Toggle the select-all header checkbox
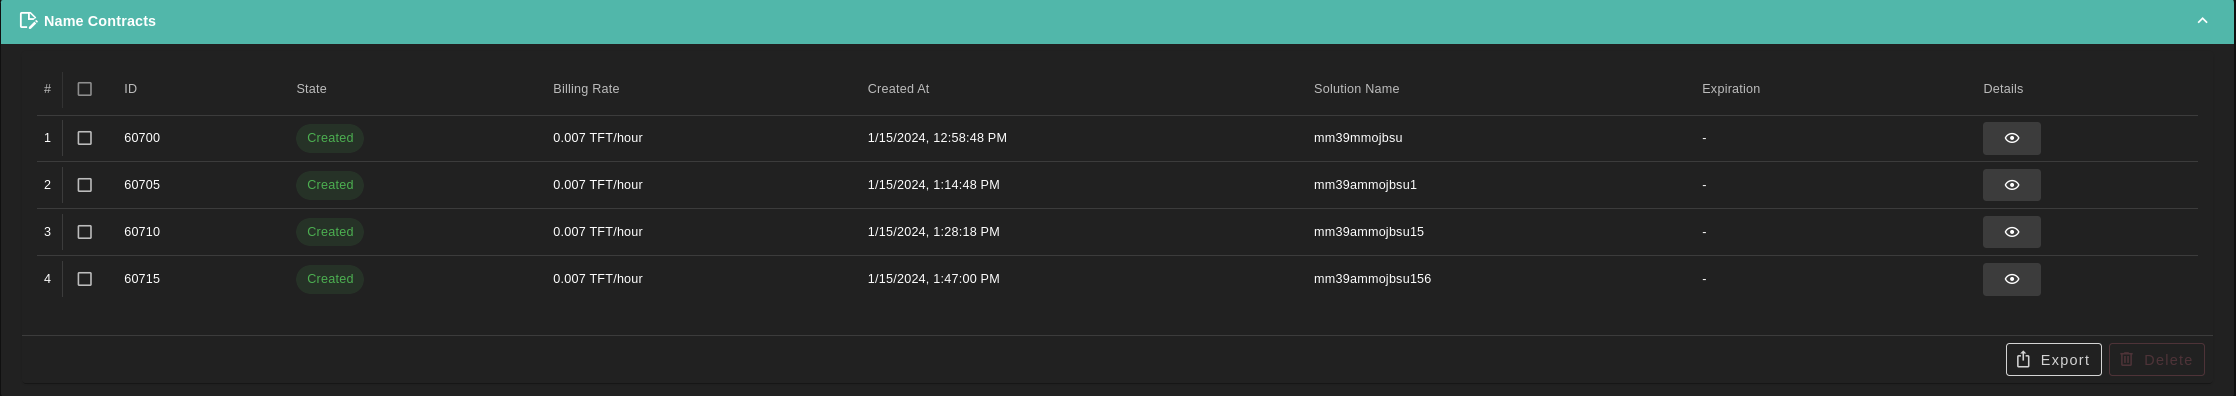 tap(85, 89)
